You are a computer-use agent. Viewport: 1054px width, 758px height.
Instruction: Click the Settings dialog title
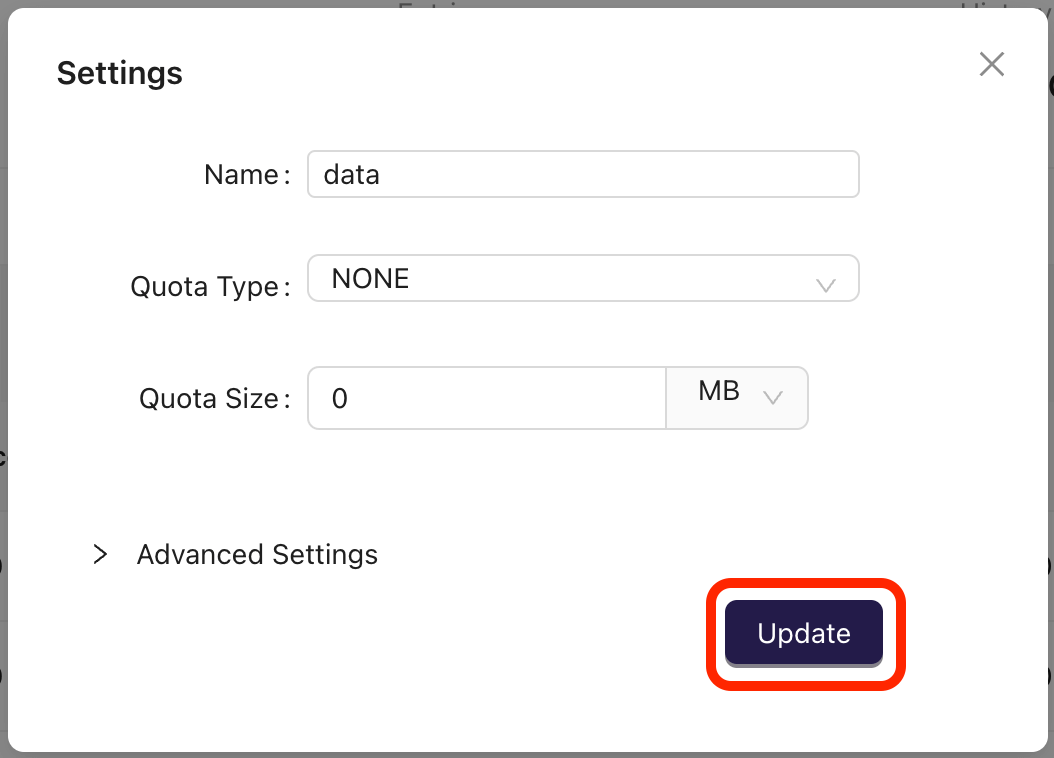click(119, 72)
